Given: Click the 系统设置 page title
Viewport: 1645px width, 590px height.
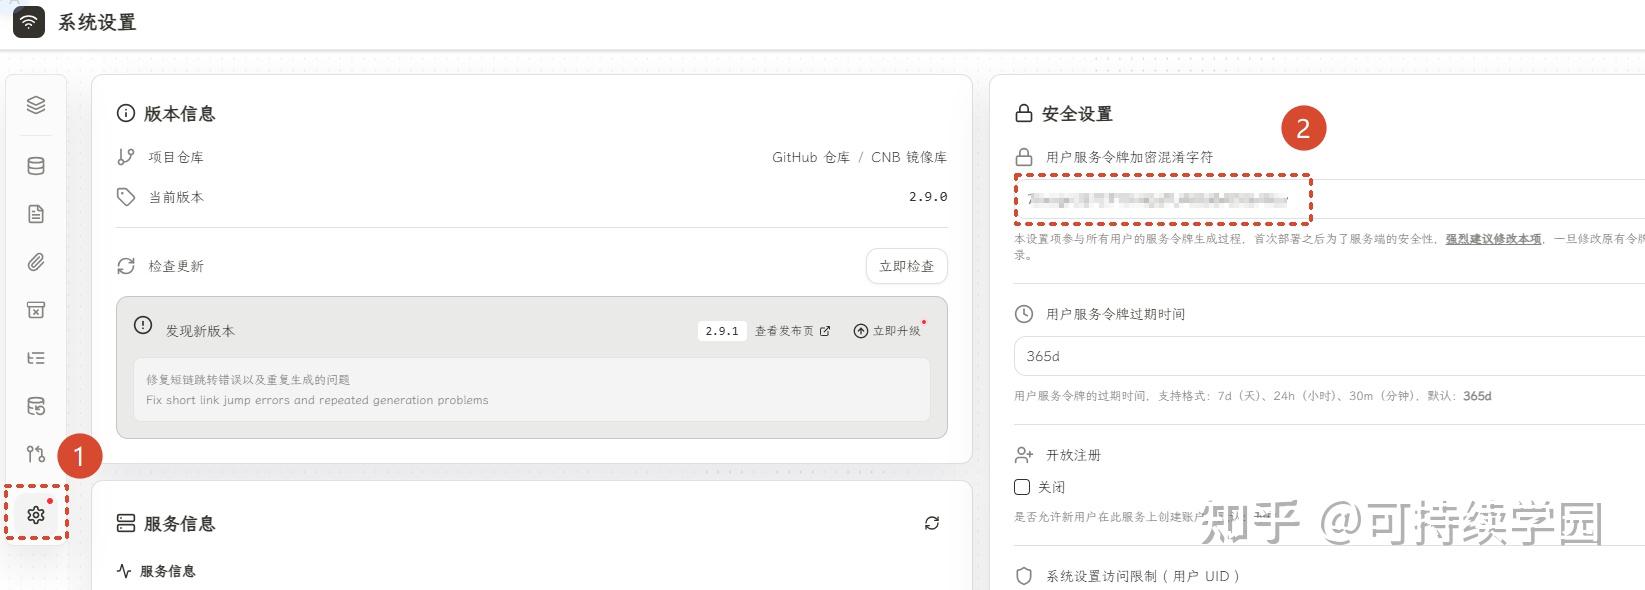Looking at the screenshot, I should click(97, 22).
